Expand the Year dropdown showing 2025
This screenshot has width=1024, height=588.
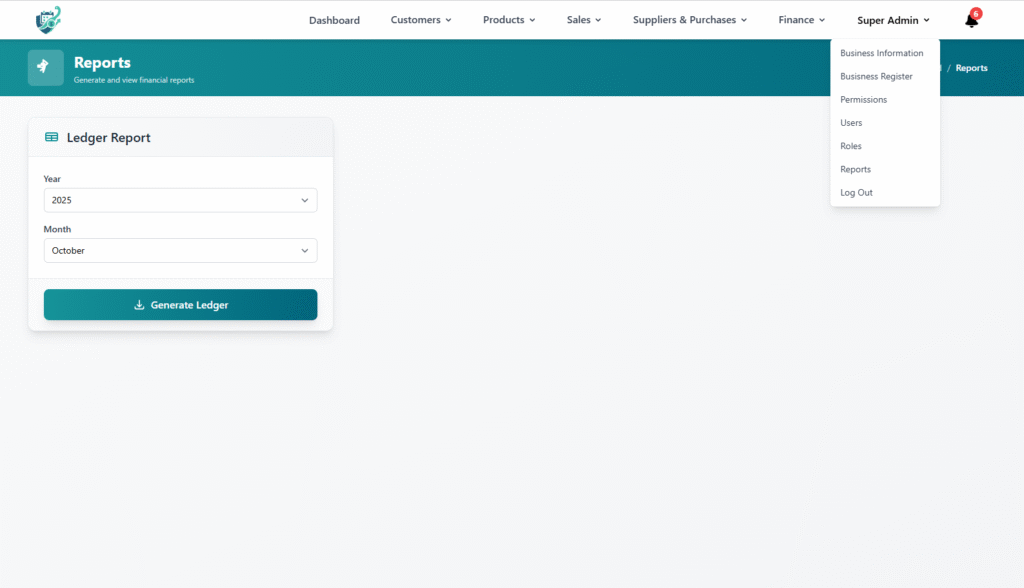[180, 200]
